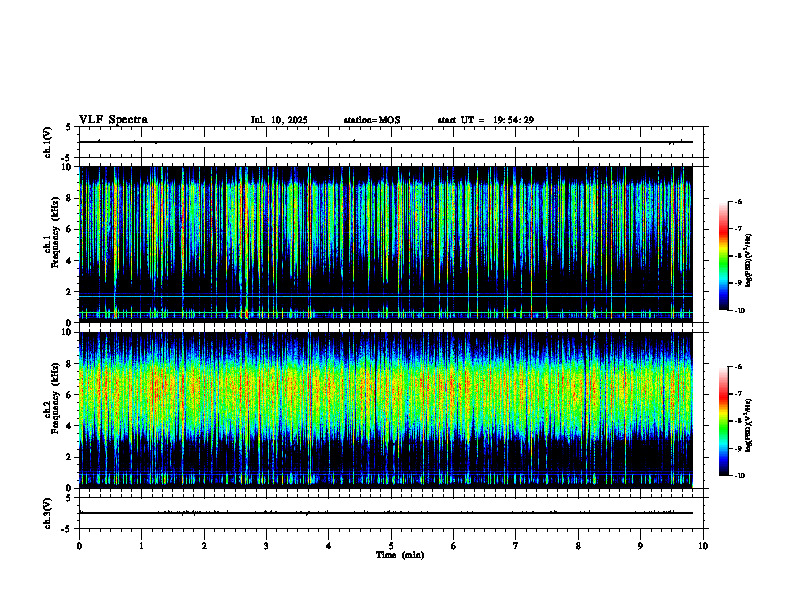Click the "2" tick on the time axis
Viewport: 792px width, 612px height.
click(x=204, y=546)
